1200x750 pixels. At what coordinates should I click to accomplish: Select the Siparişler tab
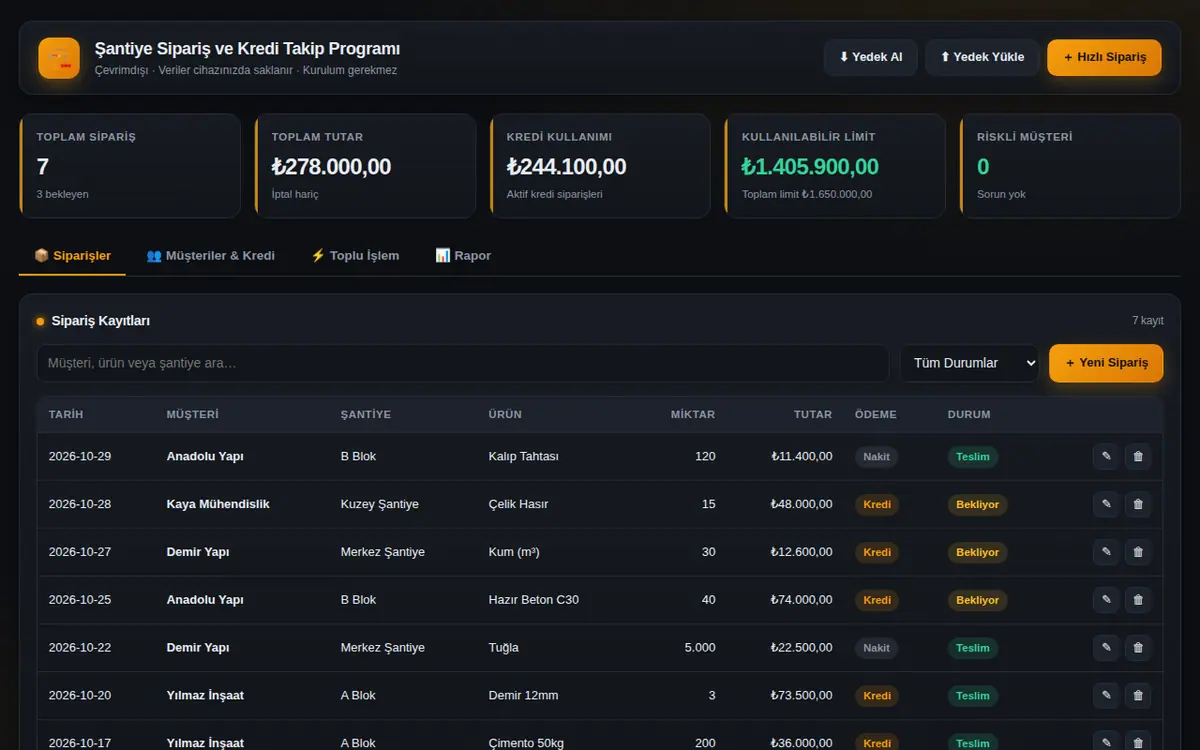72,255
